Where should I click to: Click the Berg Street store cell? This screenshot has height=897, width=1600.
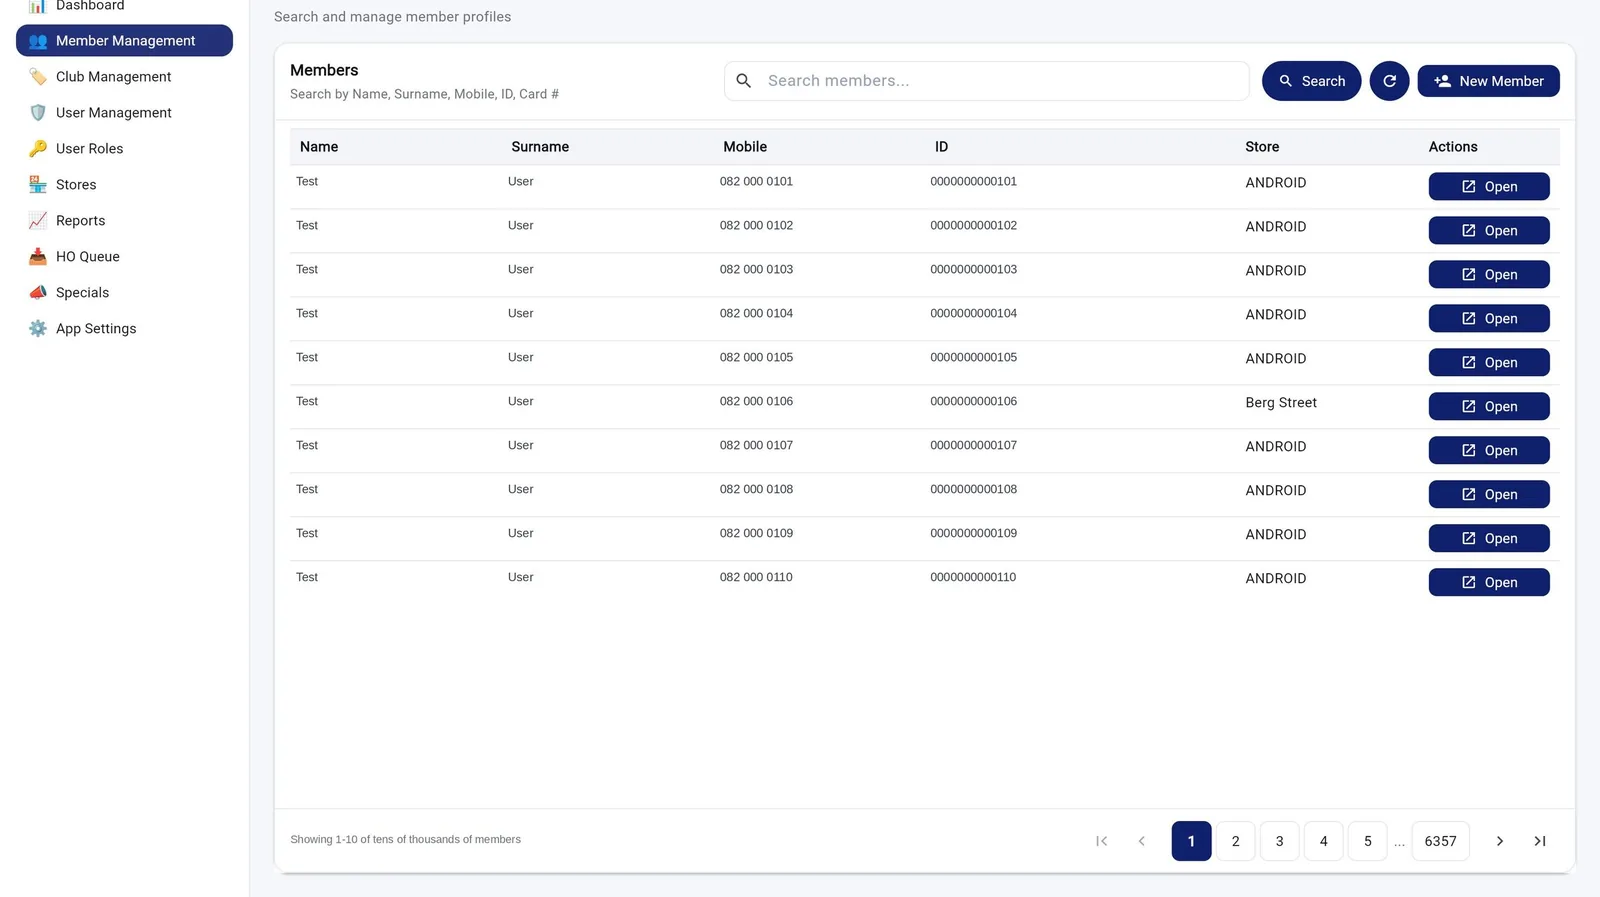click(x=1281, y=403)
